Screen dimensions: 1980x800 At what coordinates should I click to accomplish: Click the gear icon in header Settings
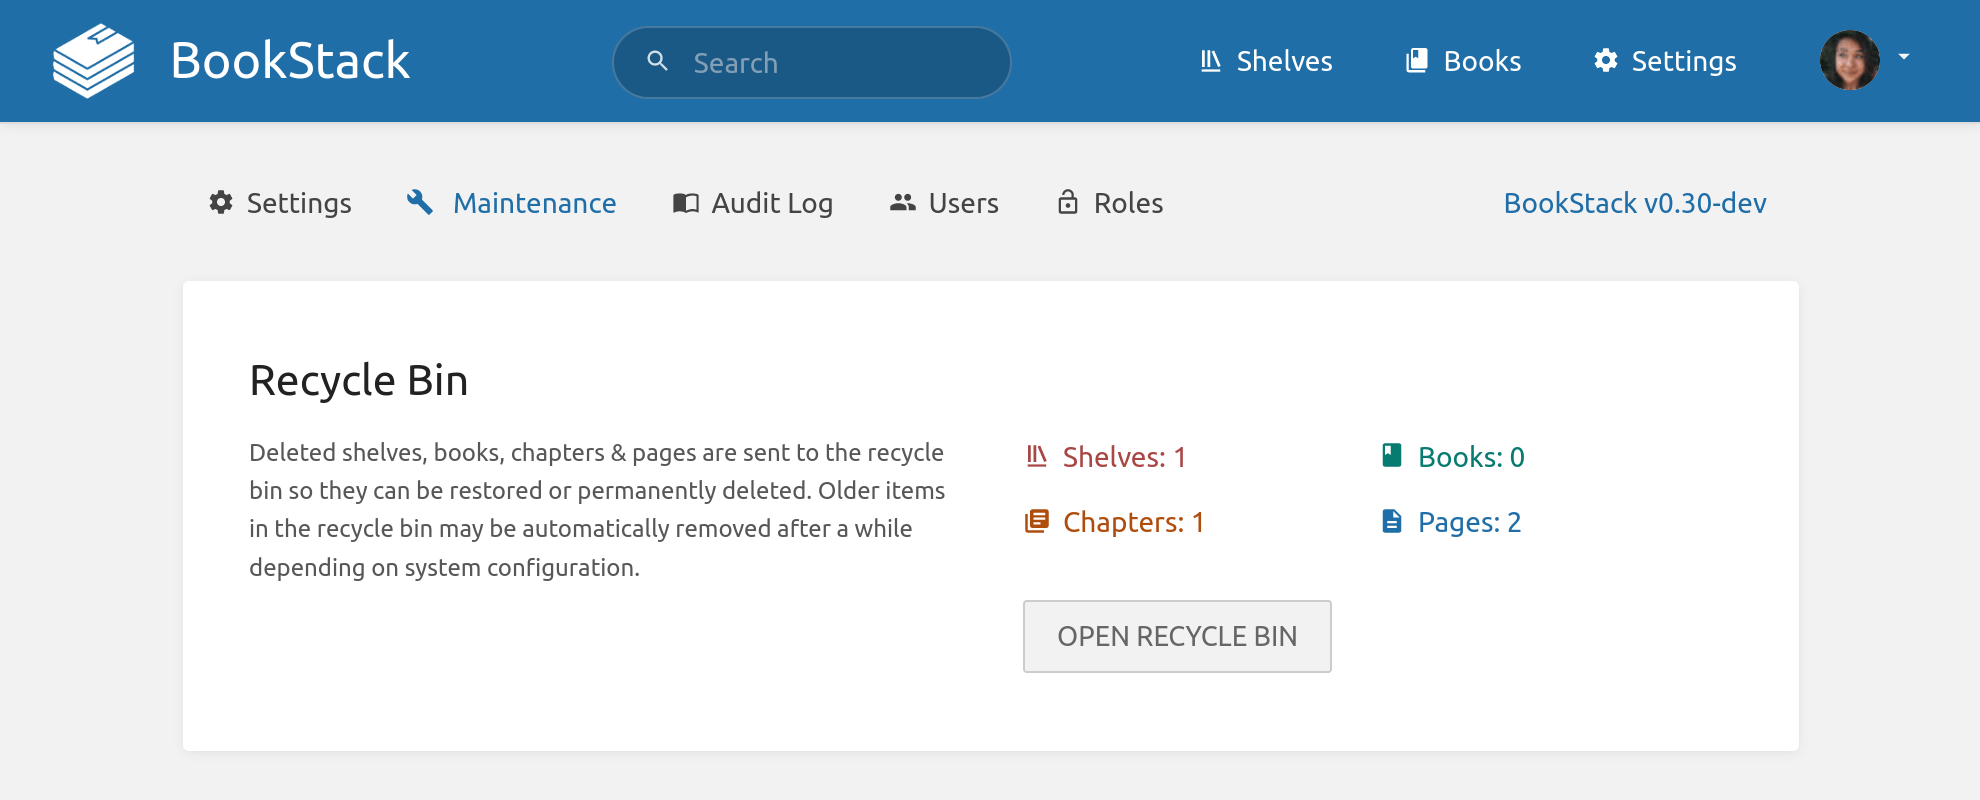[x=1605, y=61]
